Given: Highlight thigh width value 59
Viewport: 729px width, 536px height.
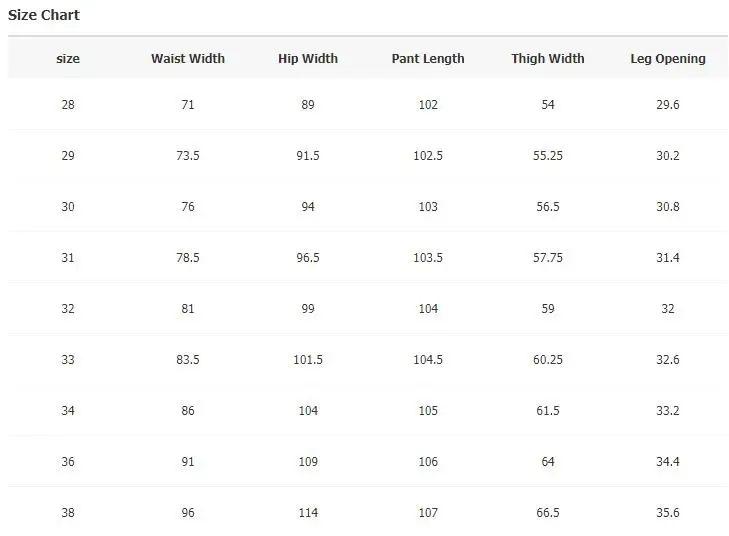Looking at the screenshot, I should click(x=548, y=309).
